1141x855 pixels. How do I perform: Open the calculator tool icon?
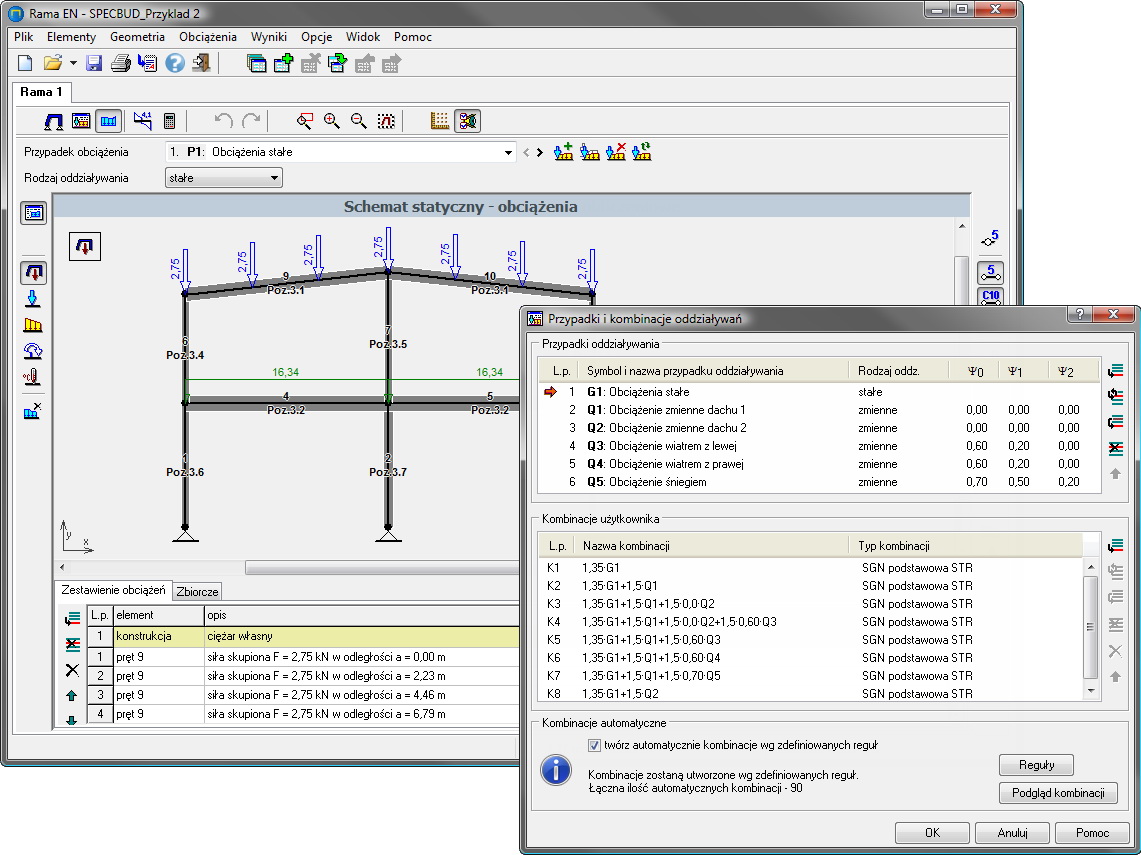click(169, 121)
